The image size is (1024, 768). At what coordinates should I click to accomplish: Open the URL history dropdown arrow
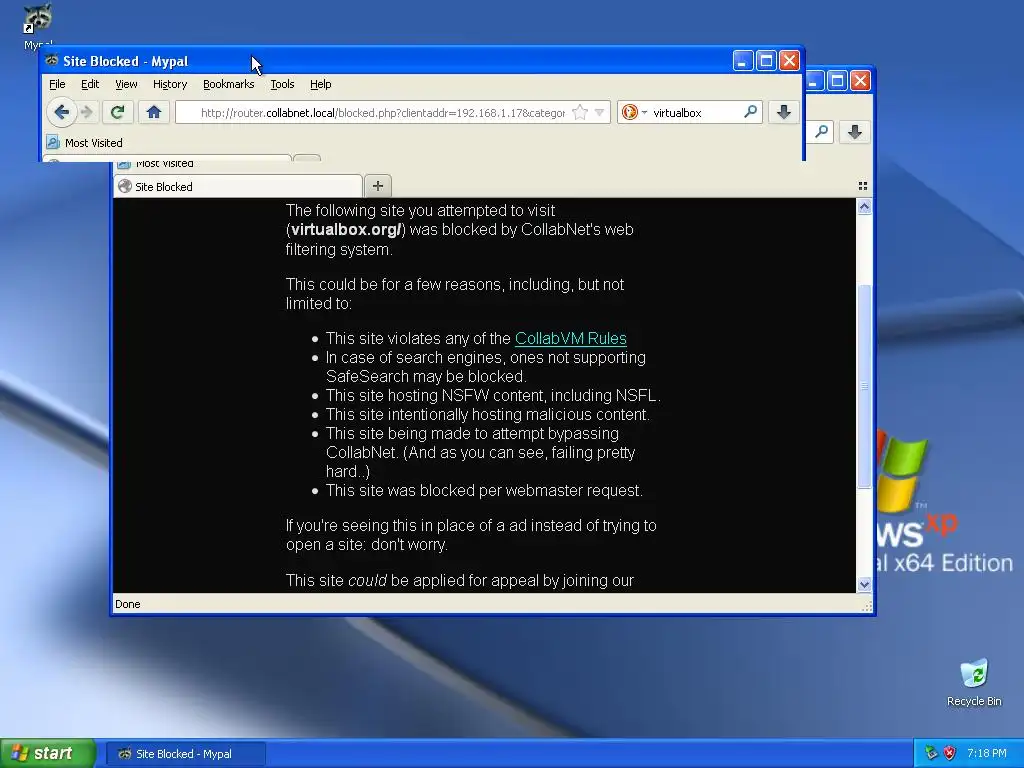coord(599,112)
